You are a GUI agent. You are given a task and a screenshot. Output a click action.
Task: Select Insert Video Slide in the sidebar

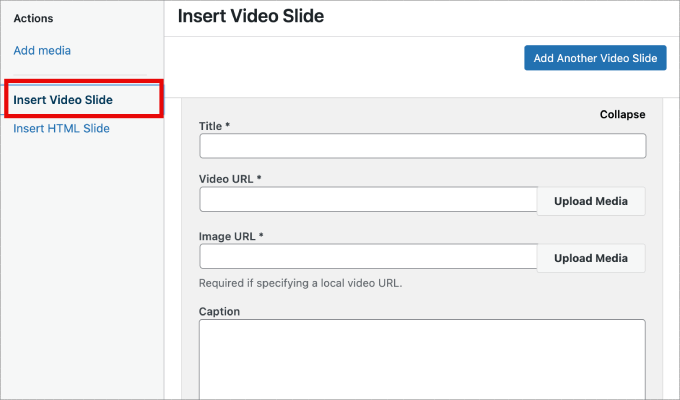tap(63, 100)
